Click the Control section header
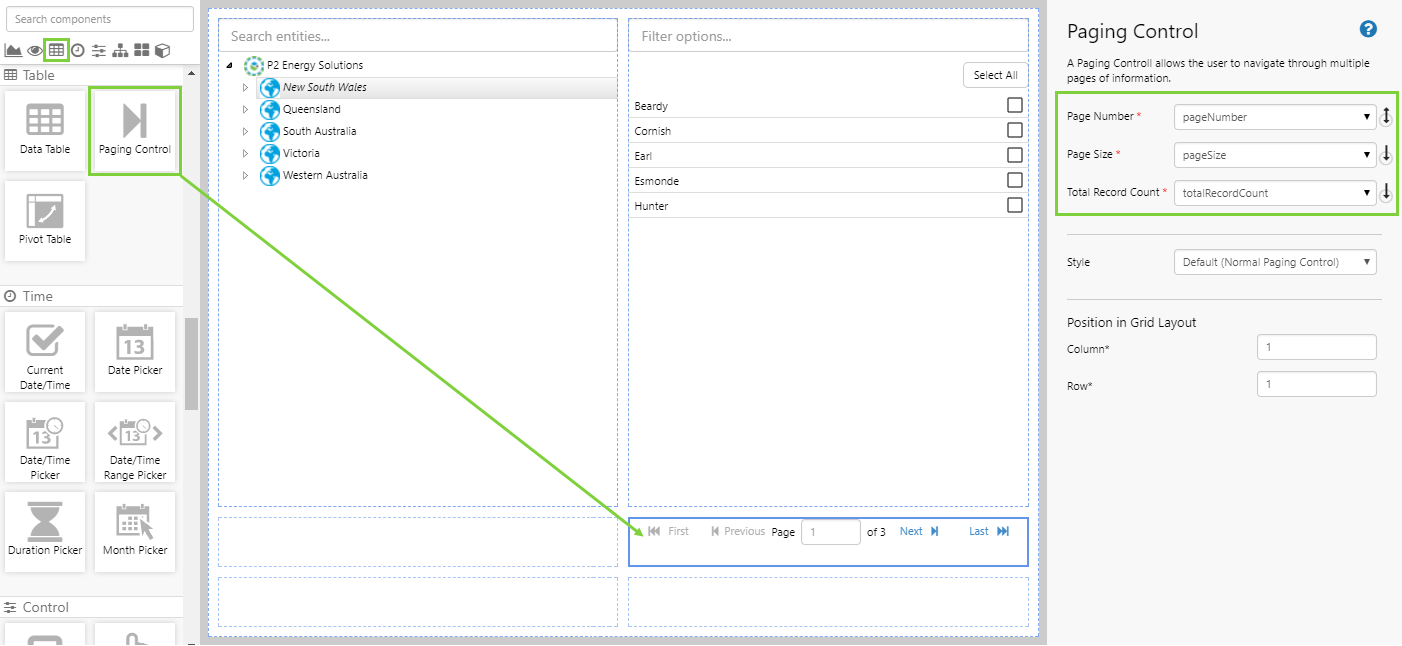Image resolution: width=1402 pixels, height=646 pixels. coord(92,607)
